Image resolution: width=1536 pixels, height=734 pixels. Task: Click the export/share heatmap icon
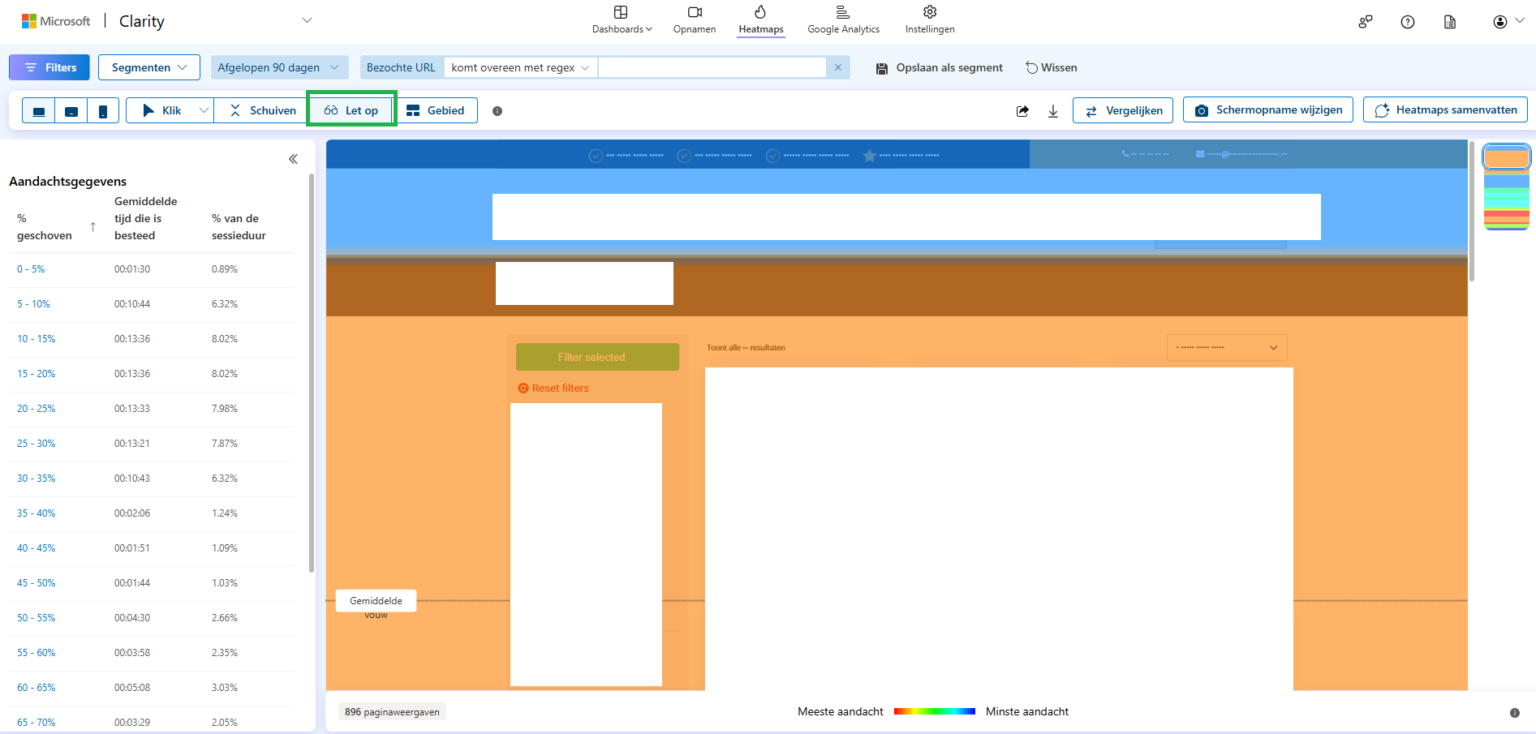point(1022,110)
